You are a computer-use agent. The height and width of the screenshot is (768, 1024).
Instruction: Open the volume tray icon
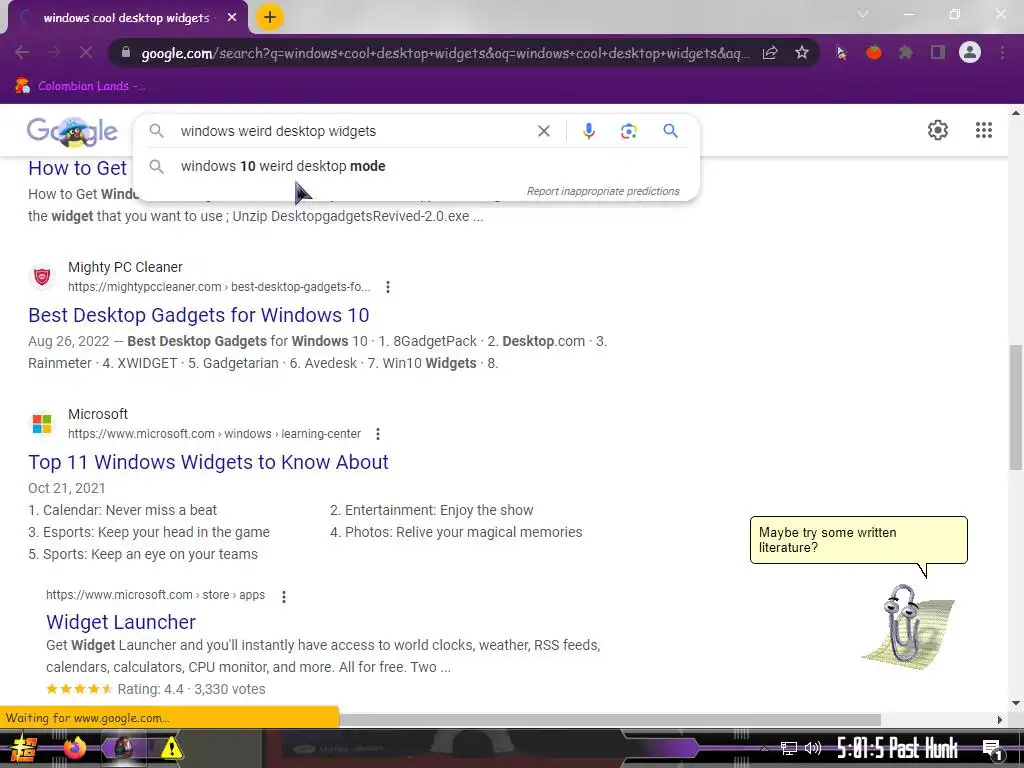click(x=812, y=748)
